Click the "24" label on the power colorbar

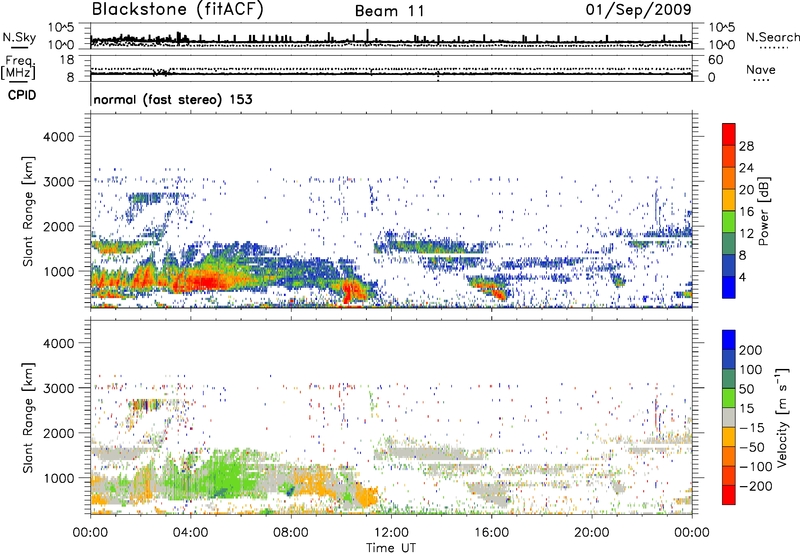746,168
